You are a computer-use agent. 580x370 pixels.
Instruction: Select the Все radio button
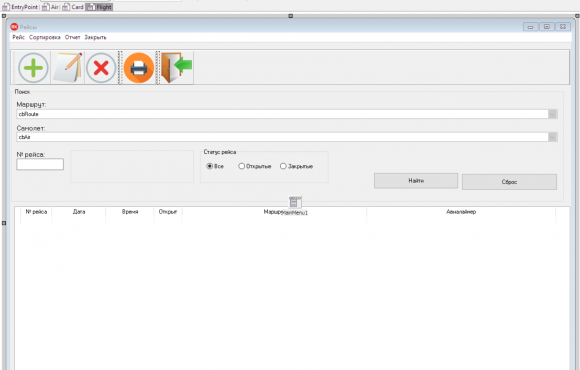coord(209,166)
